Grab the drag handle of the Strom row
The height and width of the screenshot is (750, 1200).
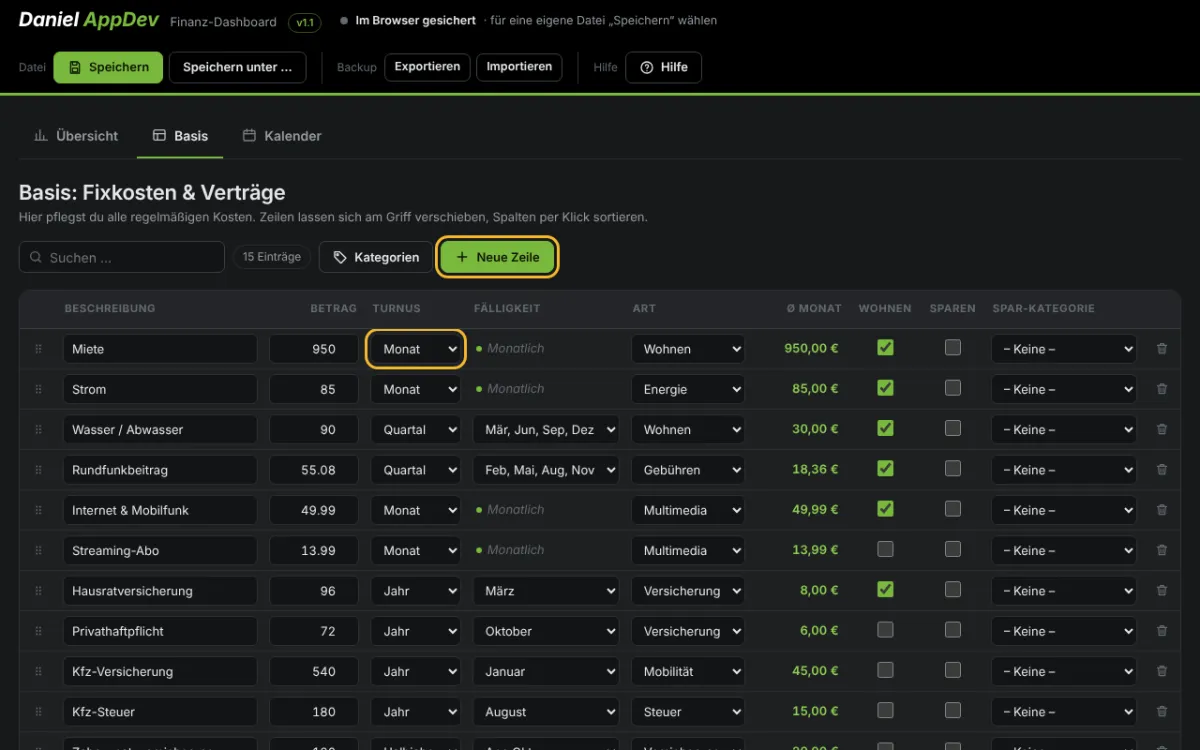coord(38,389)
